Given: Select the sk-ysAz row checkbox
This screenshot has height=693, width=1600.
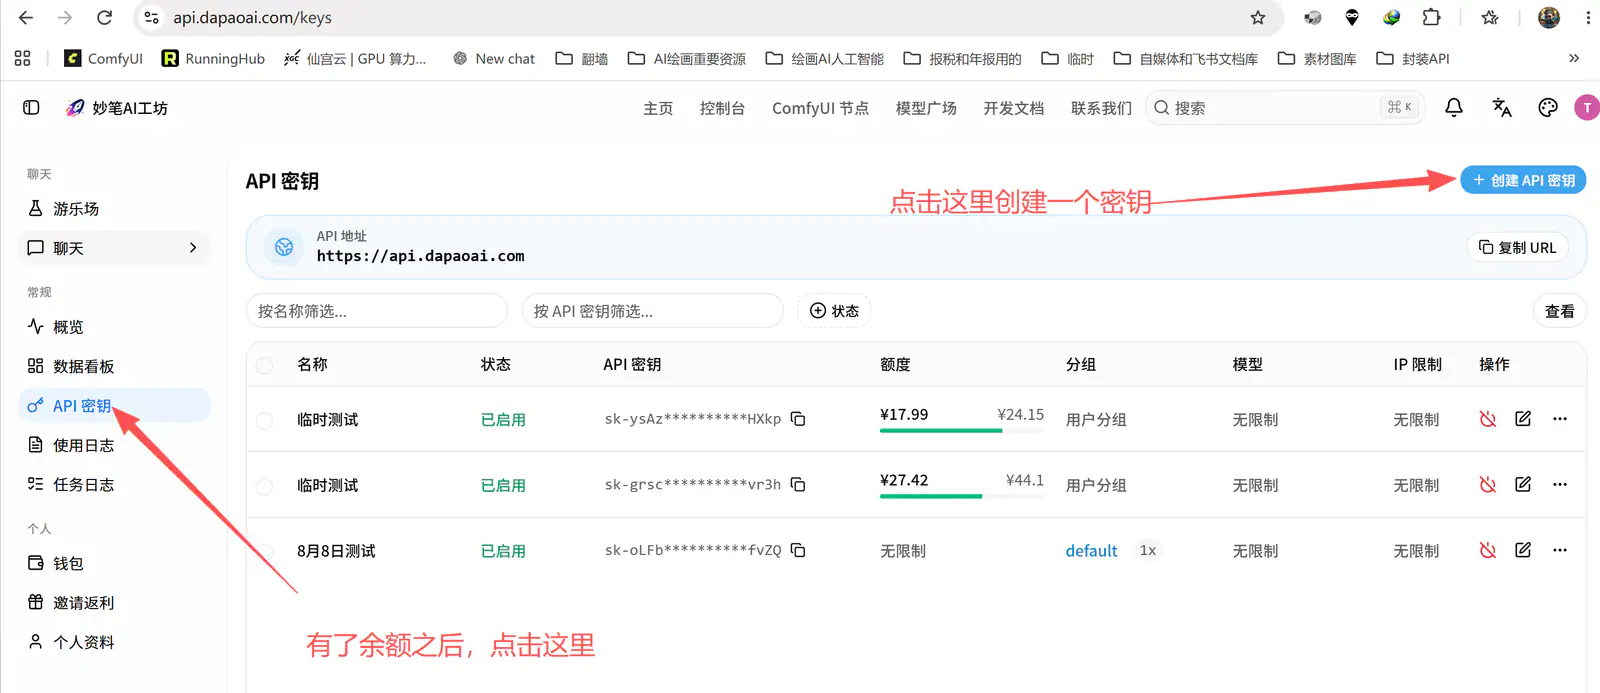Looking at the screenshot, I should (264, 420).
